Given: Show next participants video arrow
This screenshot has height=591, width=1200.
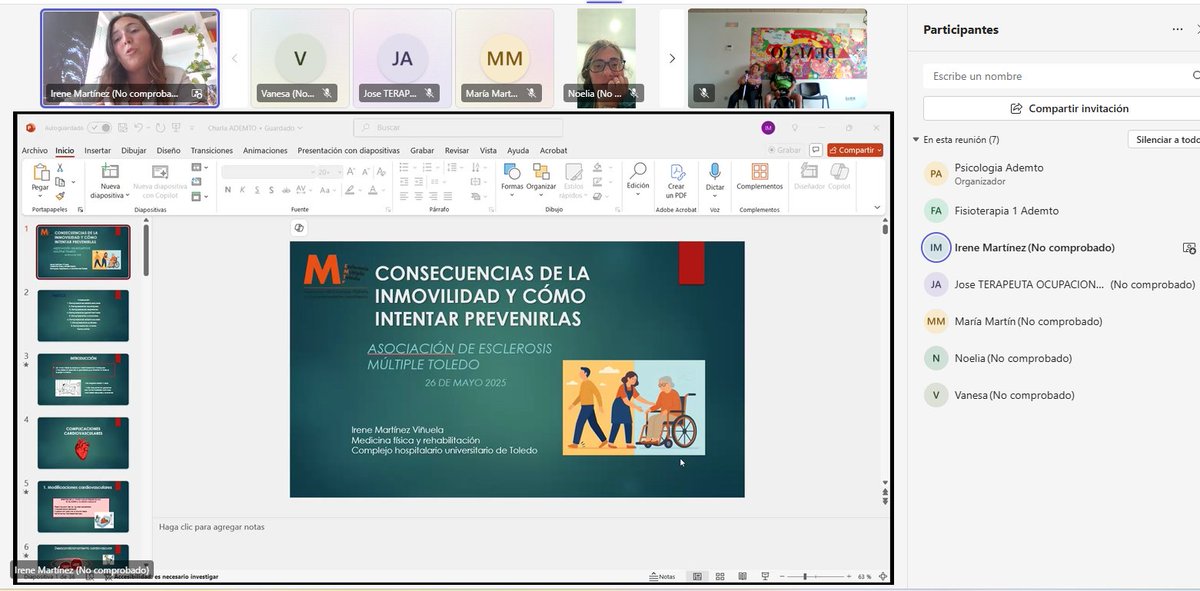Looking at the screenshot, I should pyautogui.click(x=672, y=59).
